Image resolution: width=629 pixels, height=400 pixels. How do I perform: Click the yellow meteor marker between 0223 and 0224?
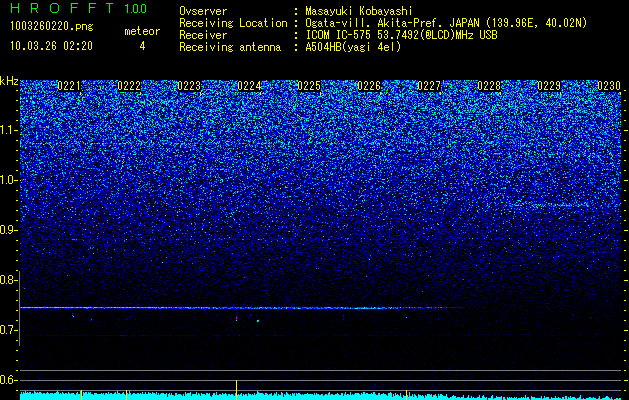(x=236, y=391)
